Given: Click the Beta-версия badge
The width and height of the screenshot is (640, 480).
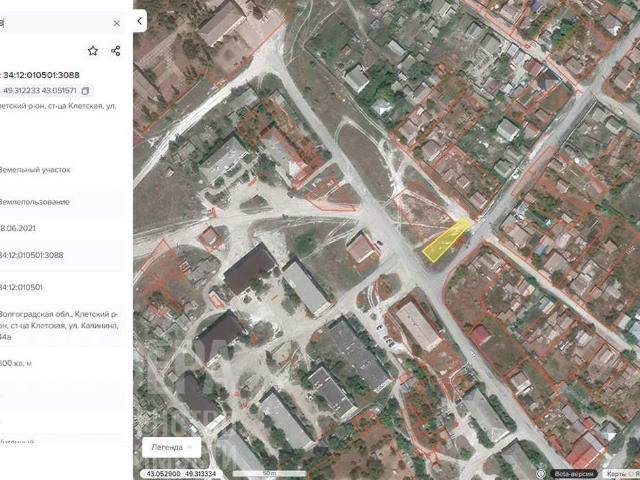Looking at the screenshot, I should click(575, 473).
